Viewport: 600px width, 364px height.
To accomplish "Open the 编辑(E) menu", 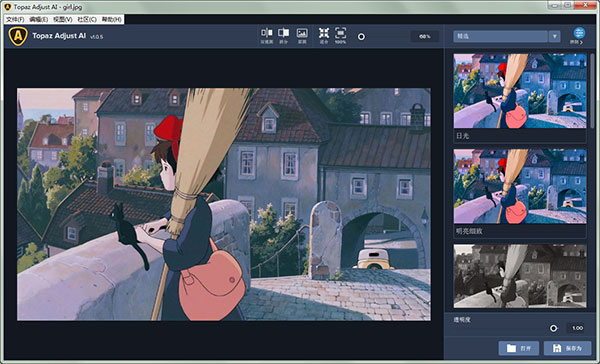I will (39, 20).
